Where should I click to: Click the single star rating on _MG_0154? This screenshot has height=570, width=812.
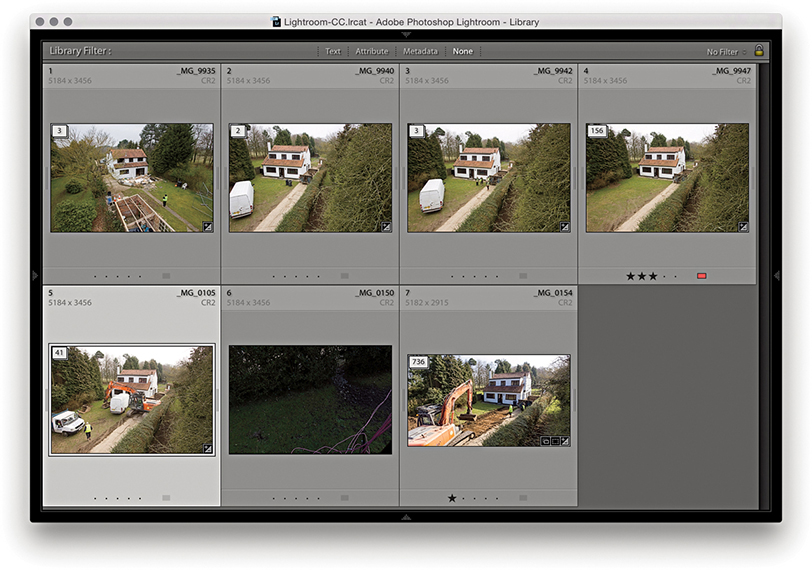(452, 498)
